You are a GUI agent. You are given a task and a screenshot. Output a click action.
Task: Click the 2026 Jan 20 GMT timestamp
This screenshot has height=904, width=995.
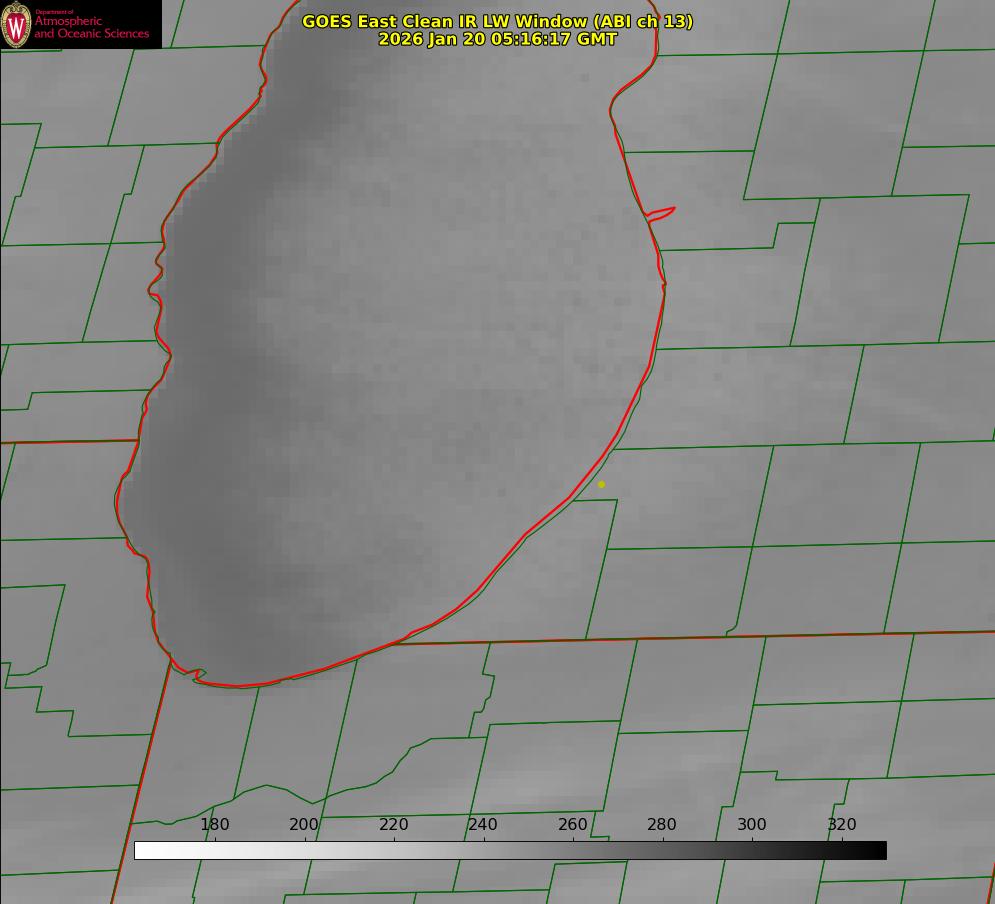[497, 39]
